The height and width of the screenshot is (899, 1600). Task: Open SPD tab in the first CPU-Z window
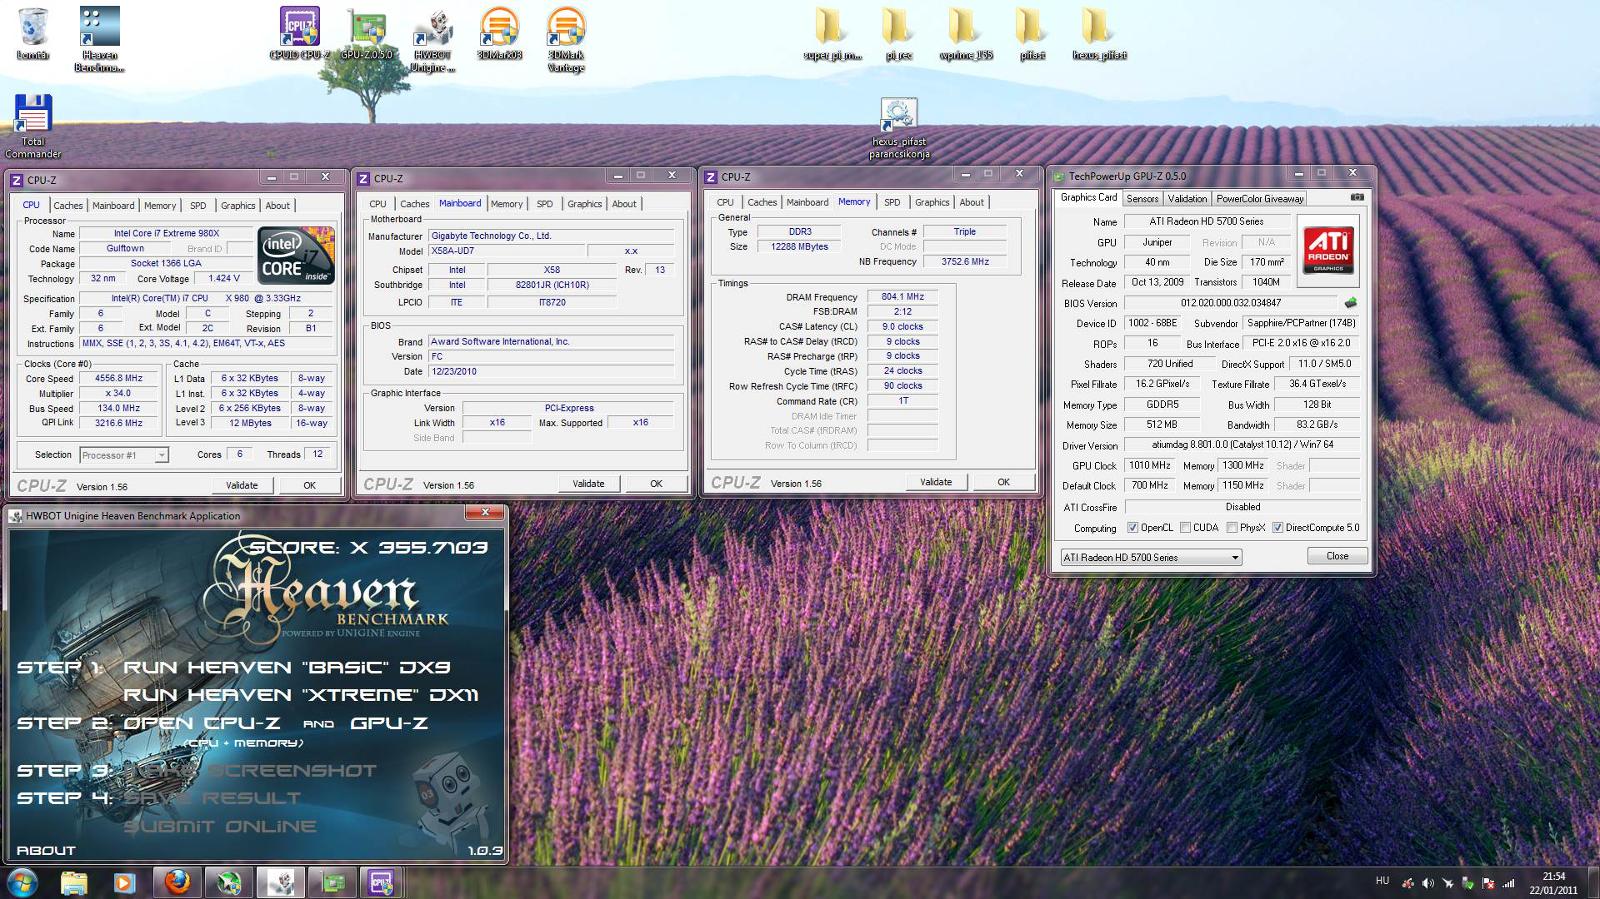(x=198, y=206)
